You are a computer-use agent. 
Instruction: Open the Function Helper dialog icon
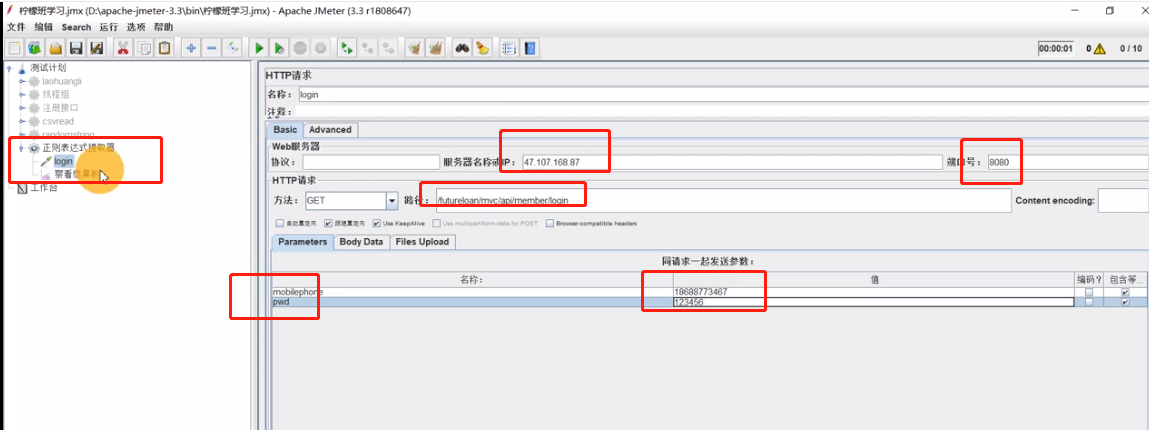(x=509, y=48)
